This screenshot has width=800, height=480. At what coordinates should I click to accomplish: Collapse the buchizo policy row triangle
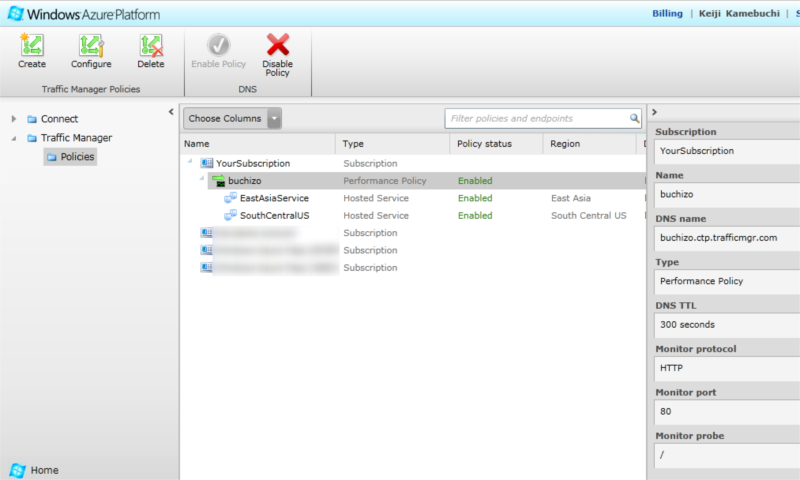(202, 179)
